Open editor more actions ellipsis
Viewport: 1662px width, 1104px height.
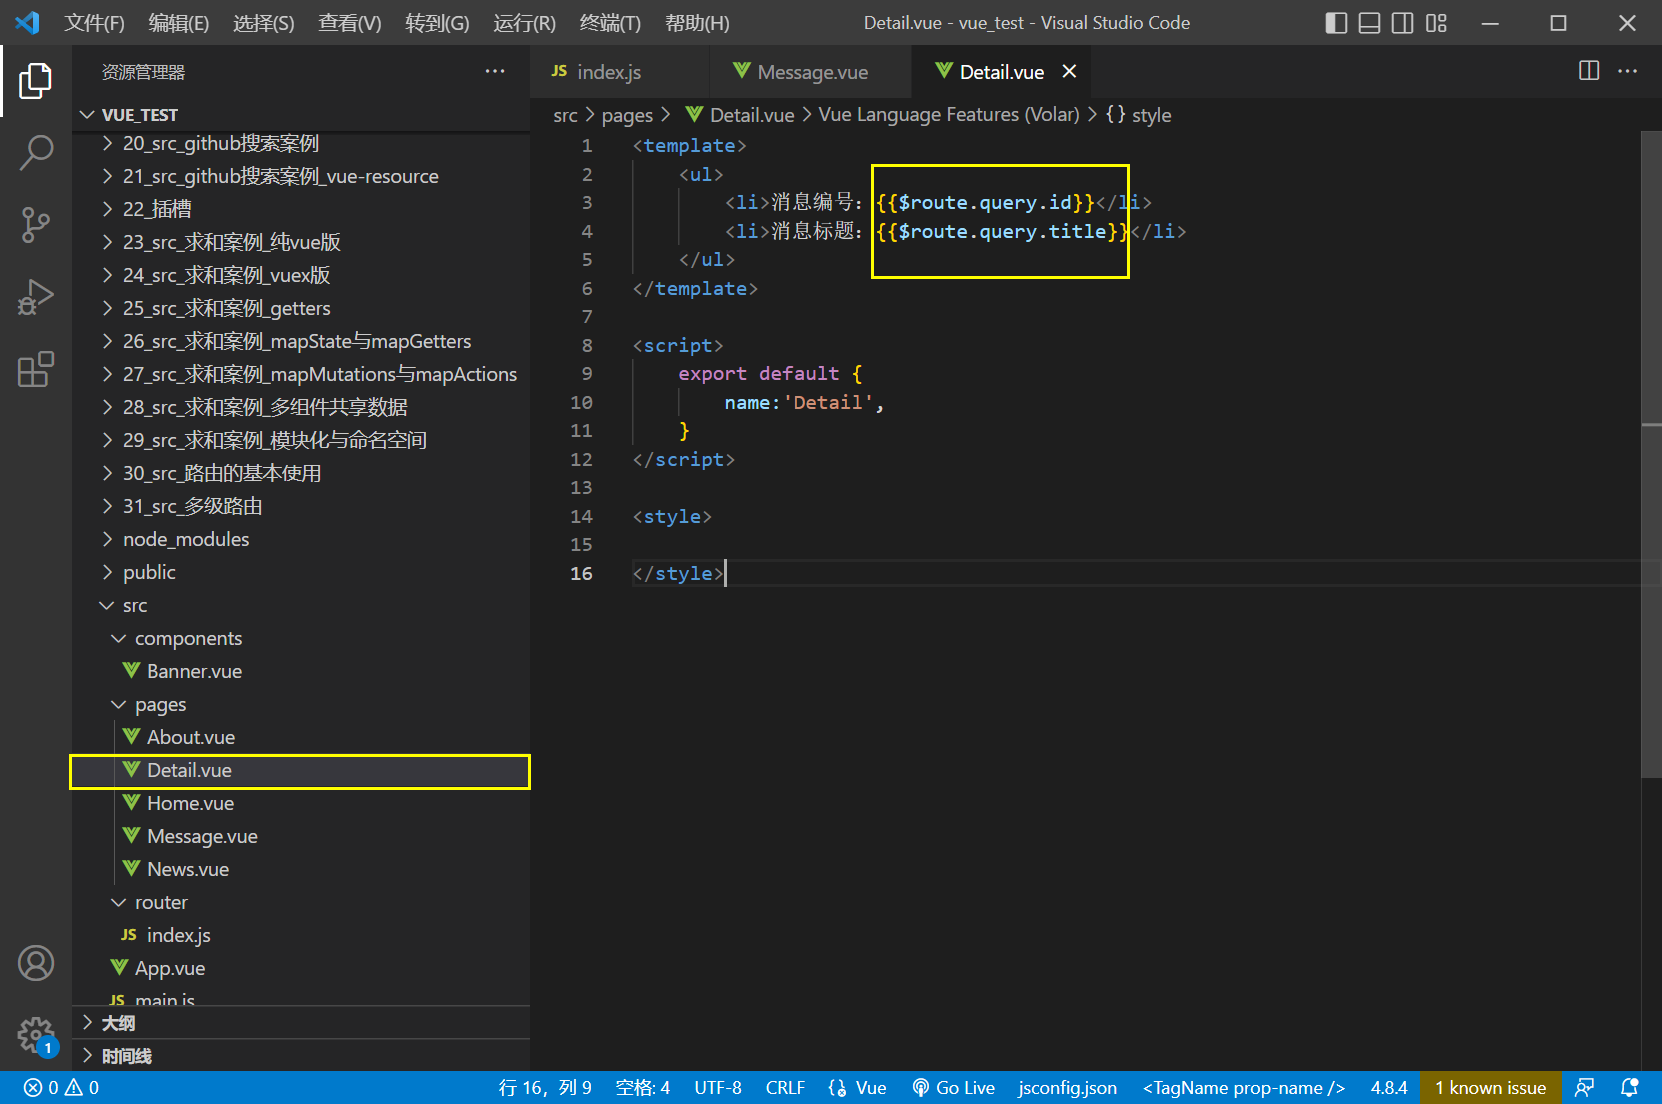pos(1628,71)
